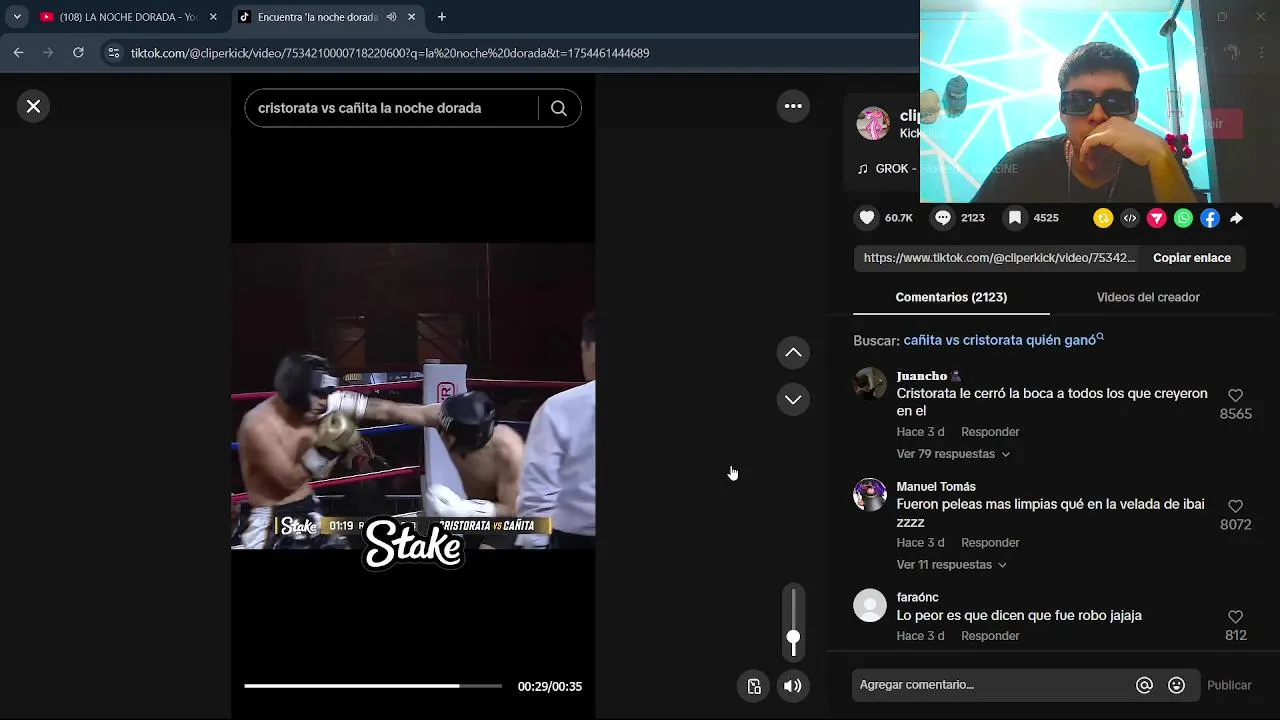Save video with bookmark icon
This screenshot has width=1280, height=720.
[1015, 217]
